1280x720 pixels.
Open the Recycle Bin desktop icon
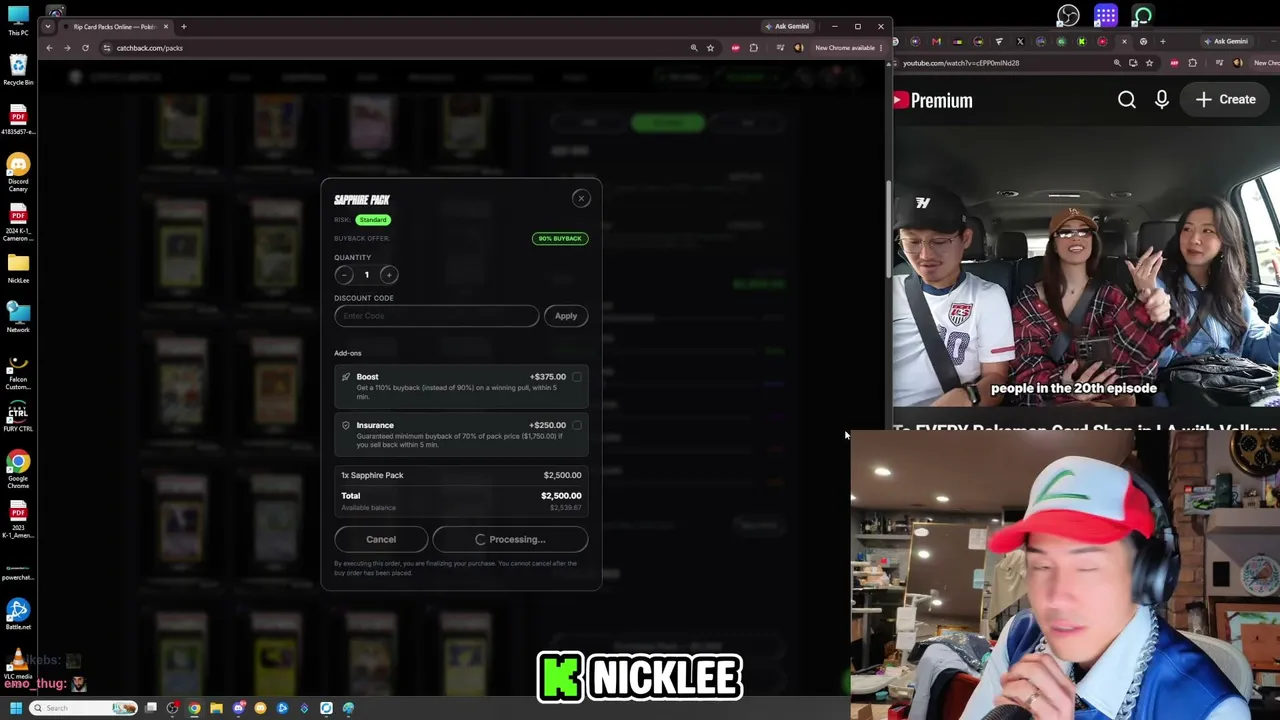click(x=18, y=70)
